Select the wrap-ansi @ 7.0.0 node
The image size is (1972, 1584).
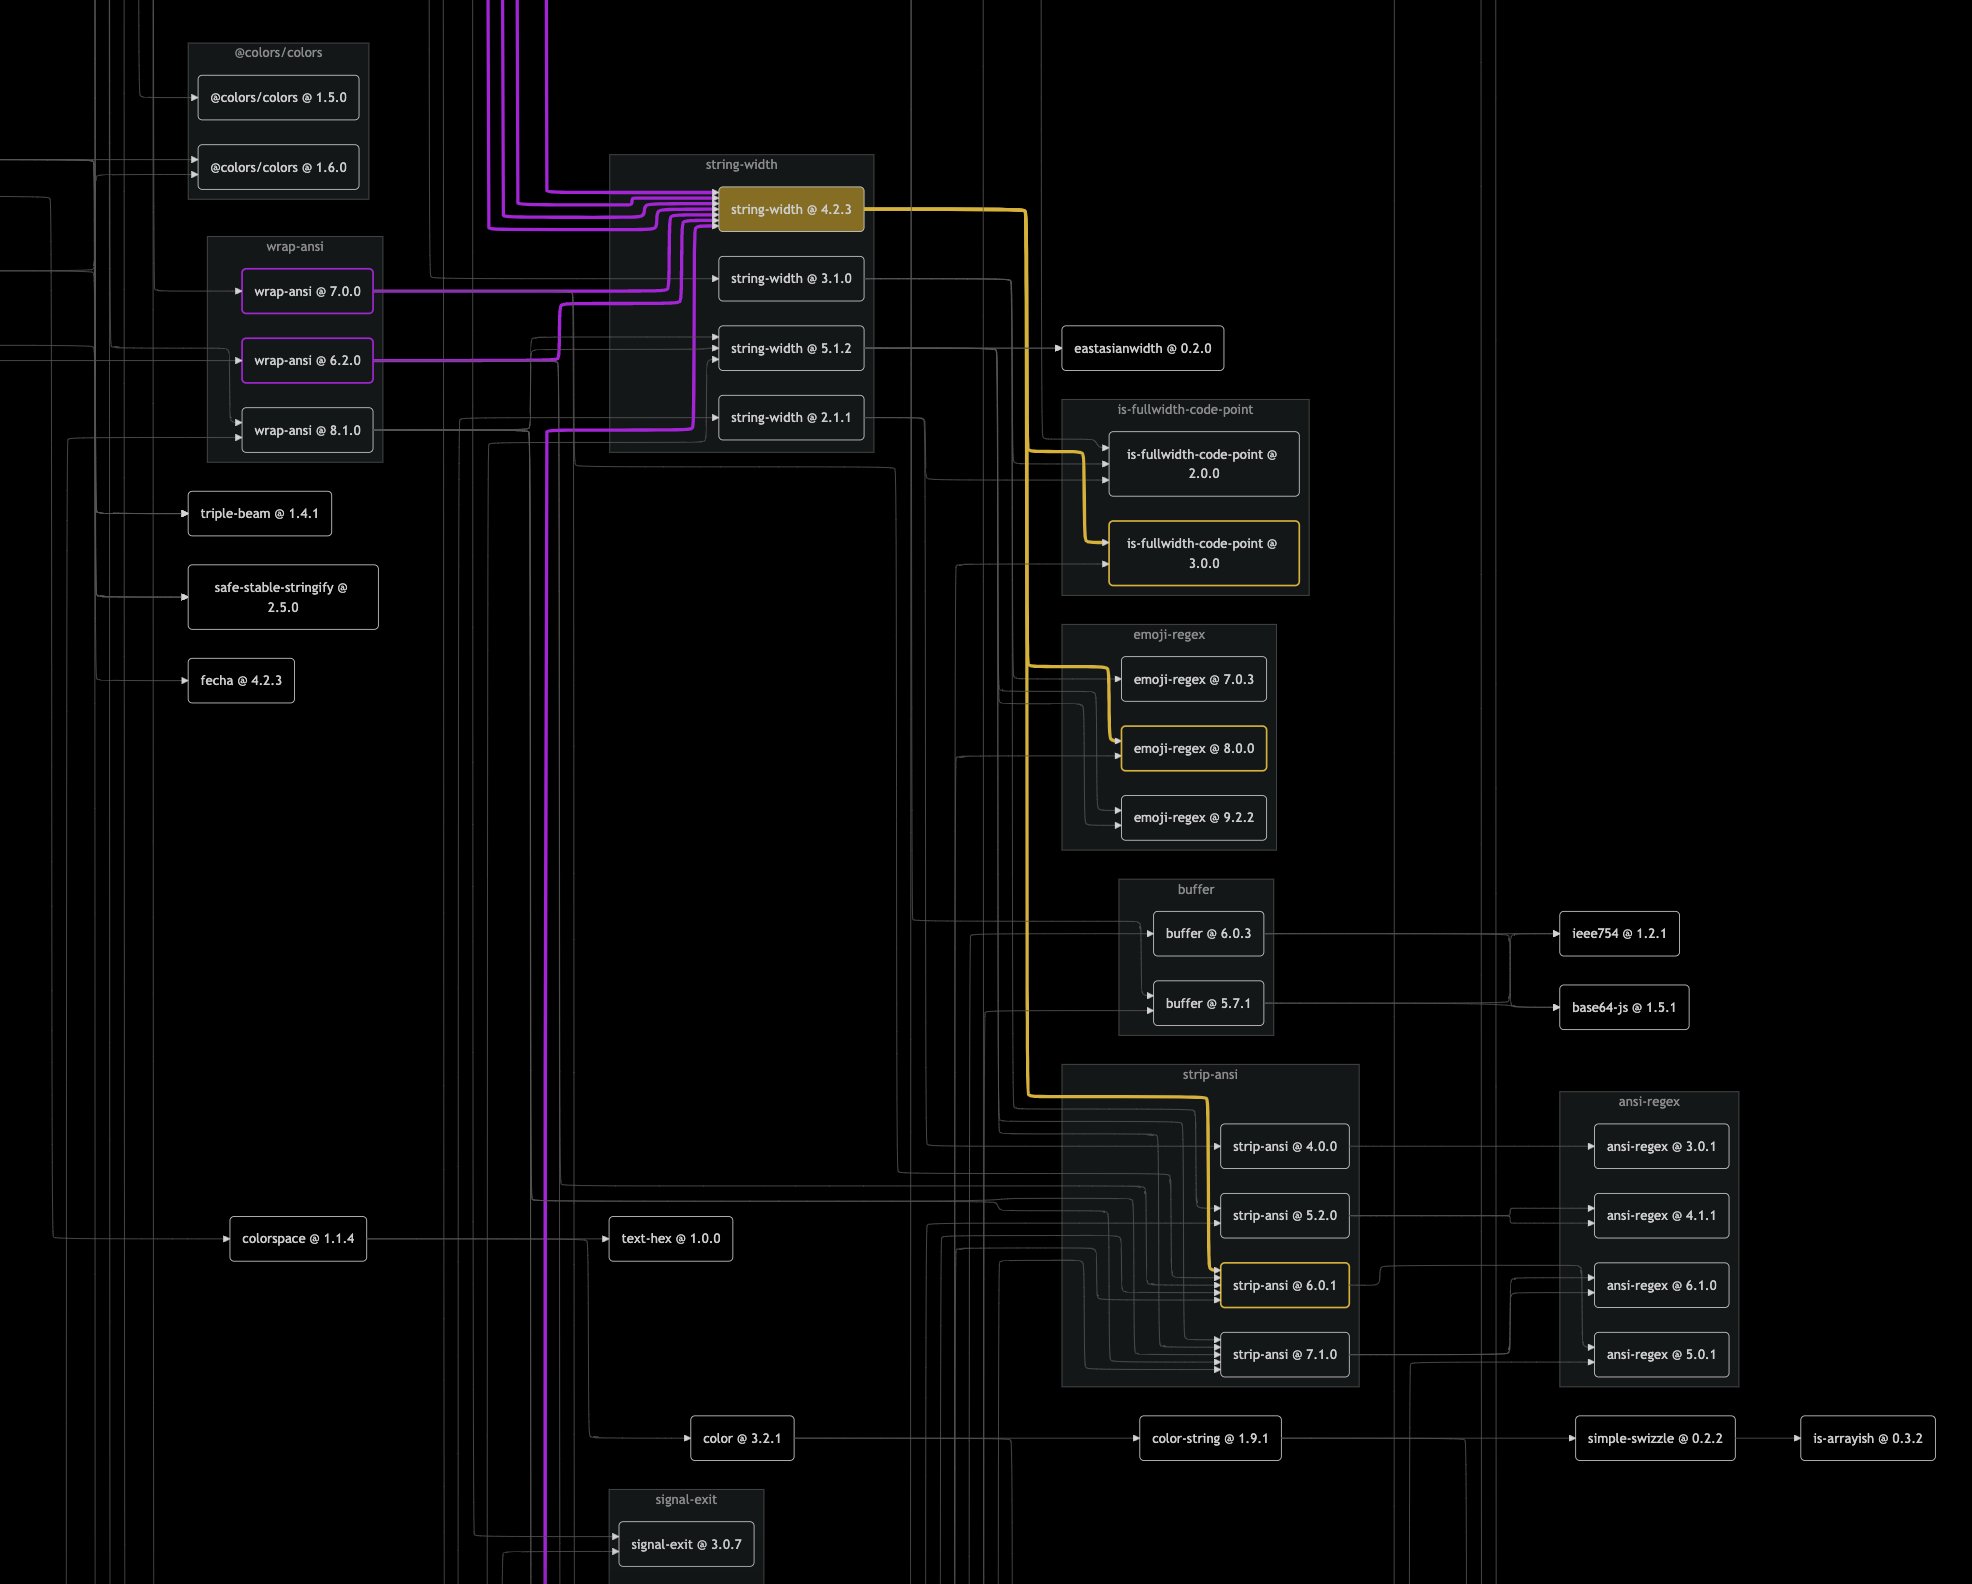tap(307, 291)
